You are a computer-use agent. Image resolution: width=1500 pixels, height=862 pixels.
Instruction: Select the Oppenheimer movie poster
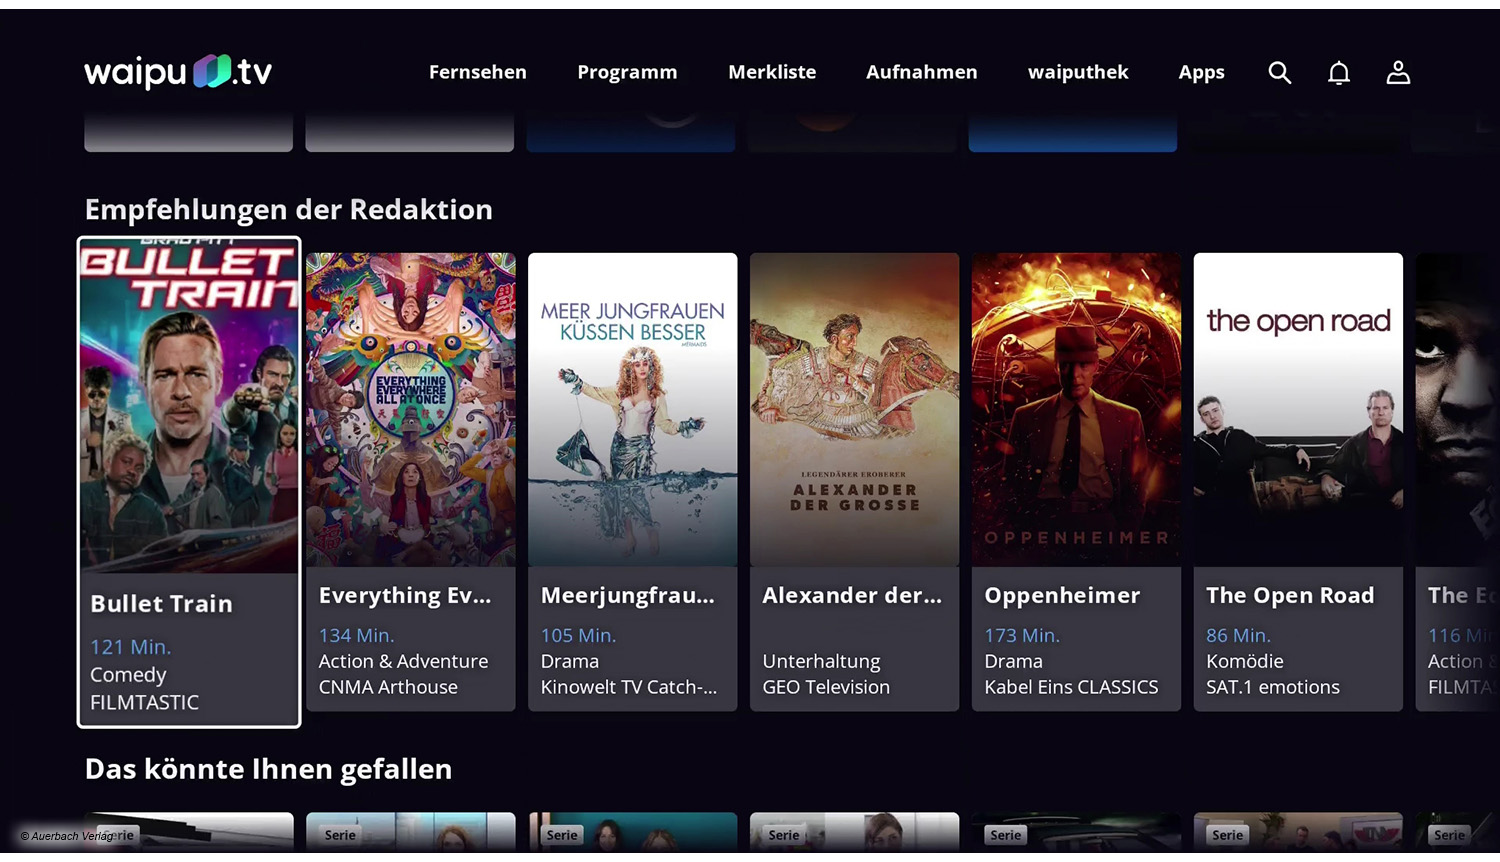pyautogui.click(x=1076, y=410)
